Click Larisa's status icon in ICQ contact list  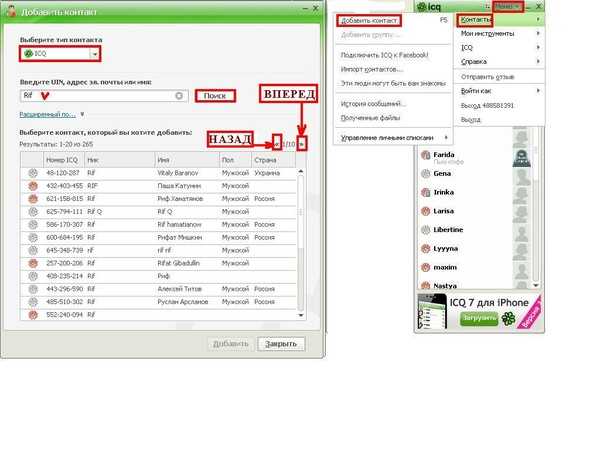tap(426, 211)
